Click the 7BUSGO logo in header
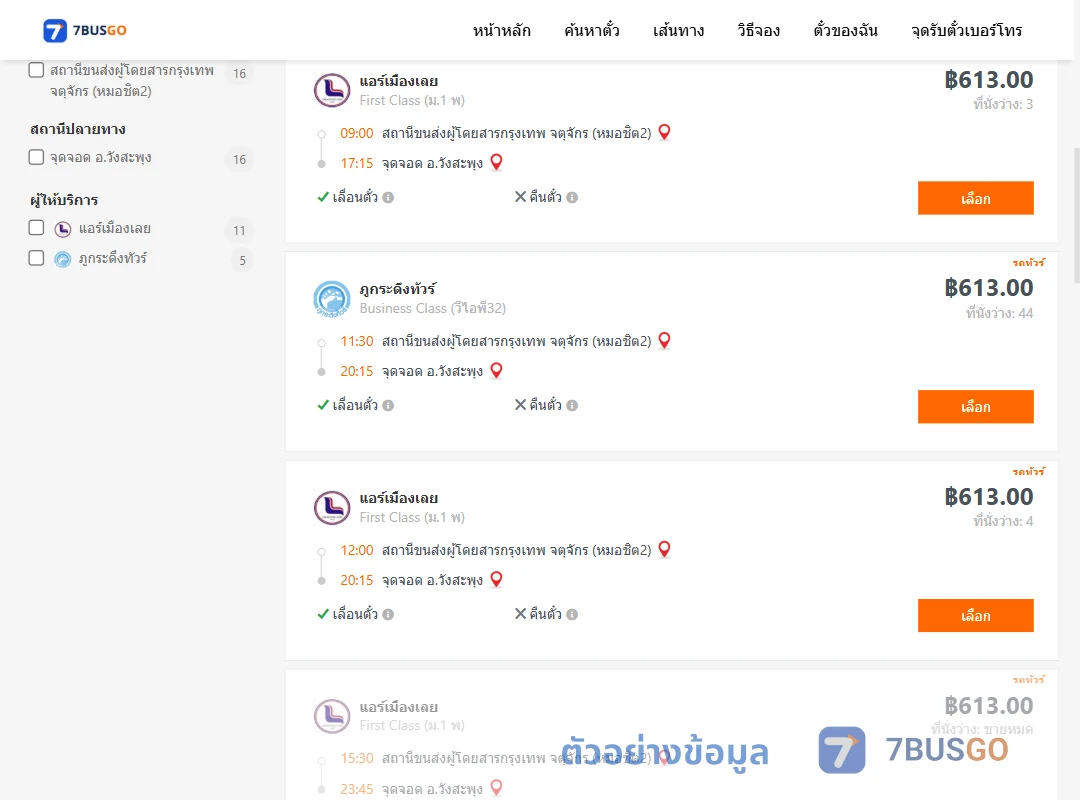This screenshot has height=800, width=1080. [x=85, y=30]
